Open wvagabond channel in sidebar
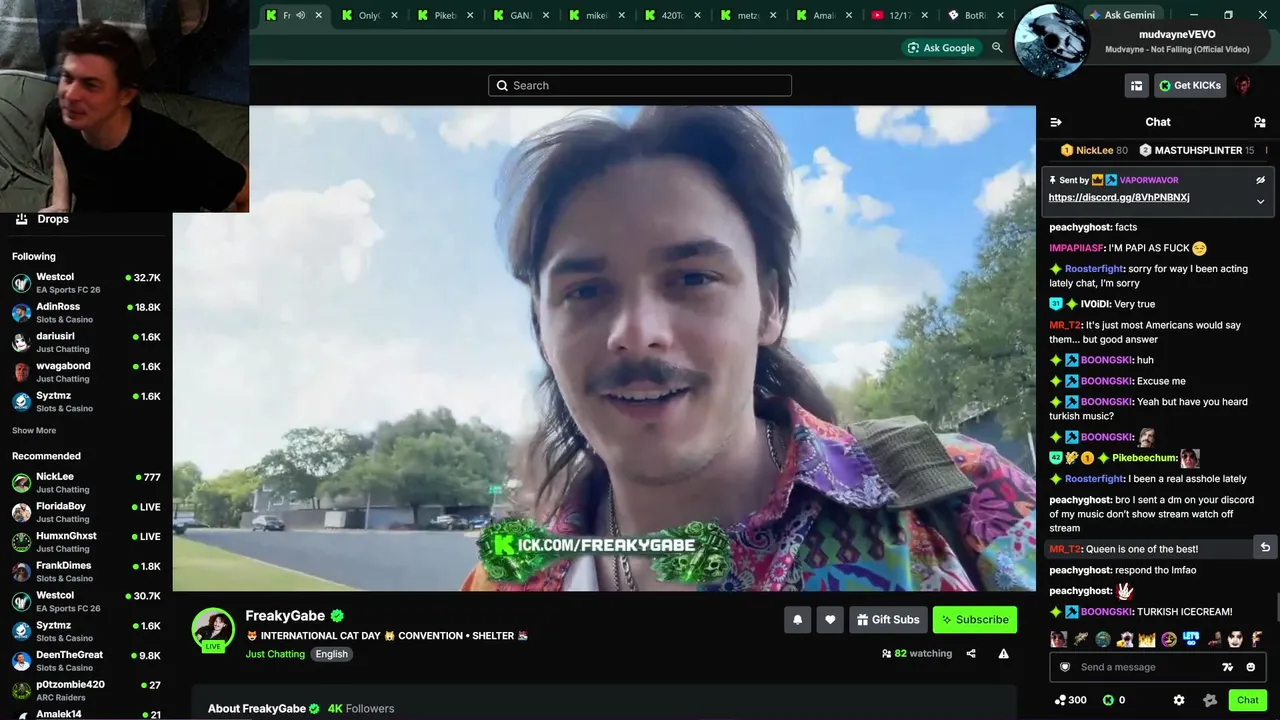1280x720 pixels. (x=86, y=372)
